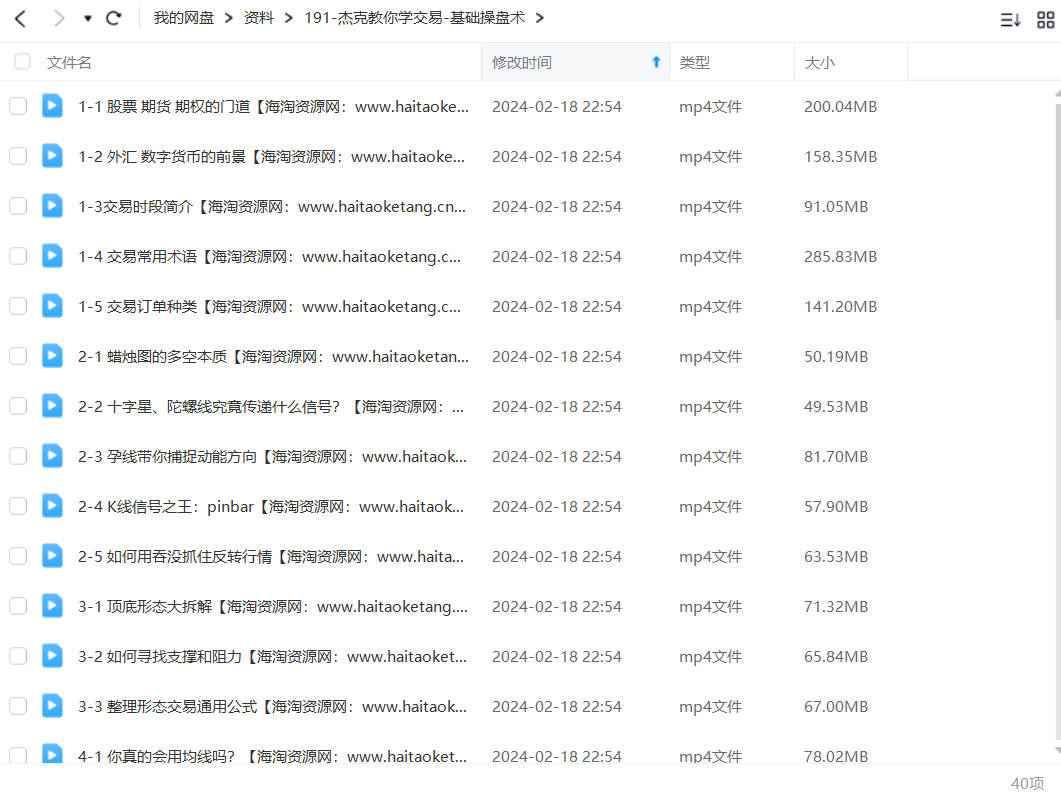1061x797 pixels.
Task: Go forward with the right arrow
Action: (x=59, y=18)
